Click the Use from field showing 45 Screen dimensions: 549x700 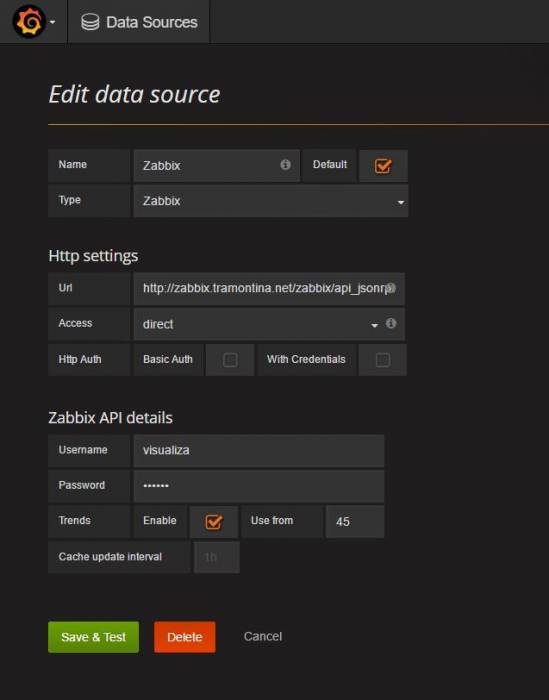click(355, 521)
